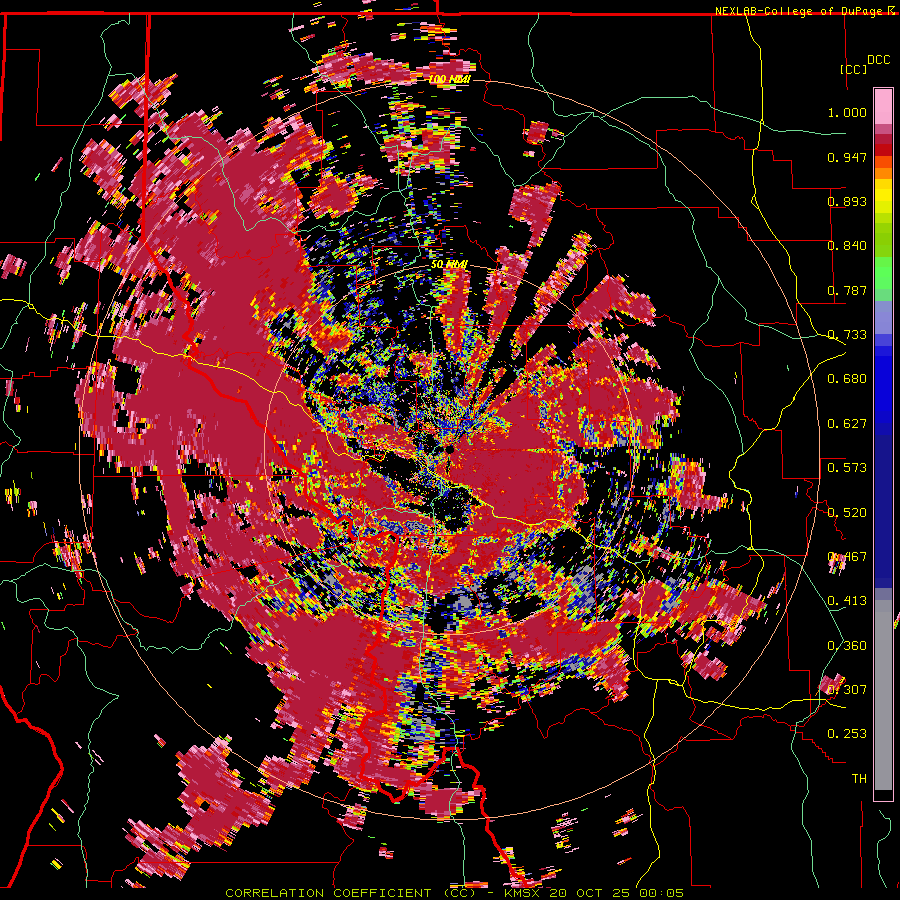This screenshot has height=900, width=900.
Task: Click the Correlation Coefficient KMSX caption
Action: click(x=454, y=893)
